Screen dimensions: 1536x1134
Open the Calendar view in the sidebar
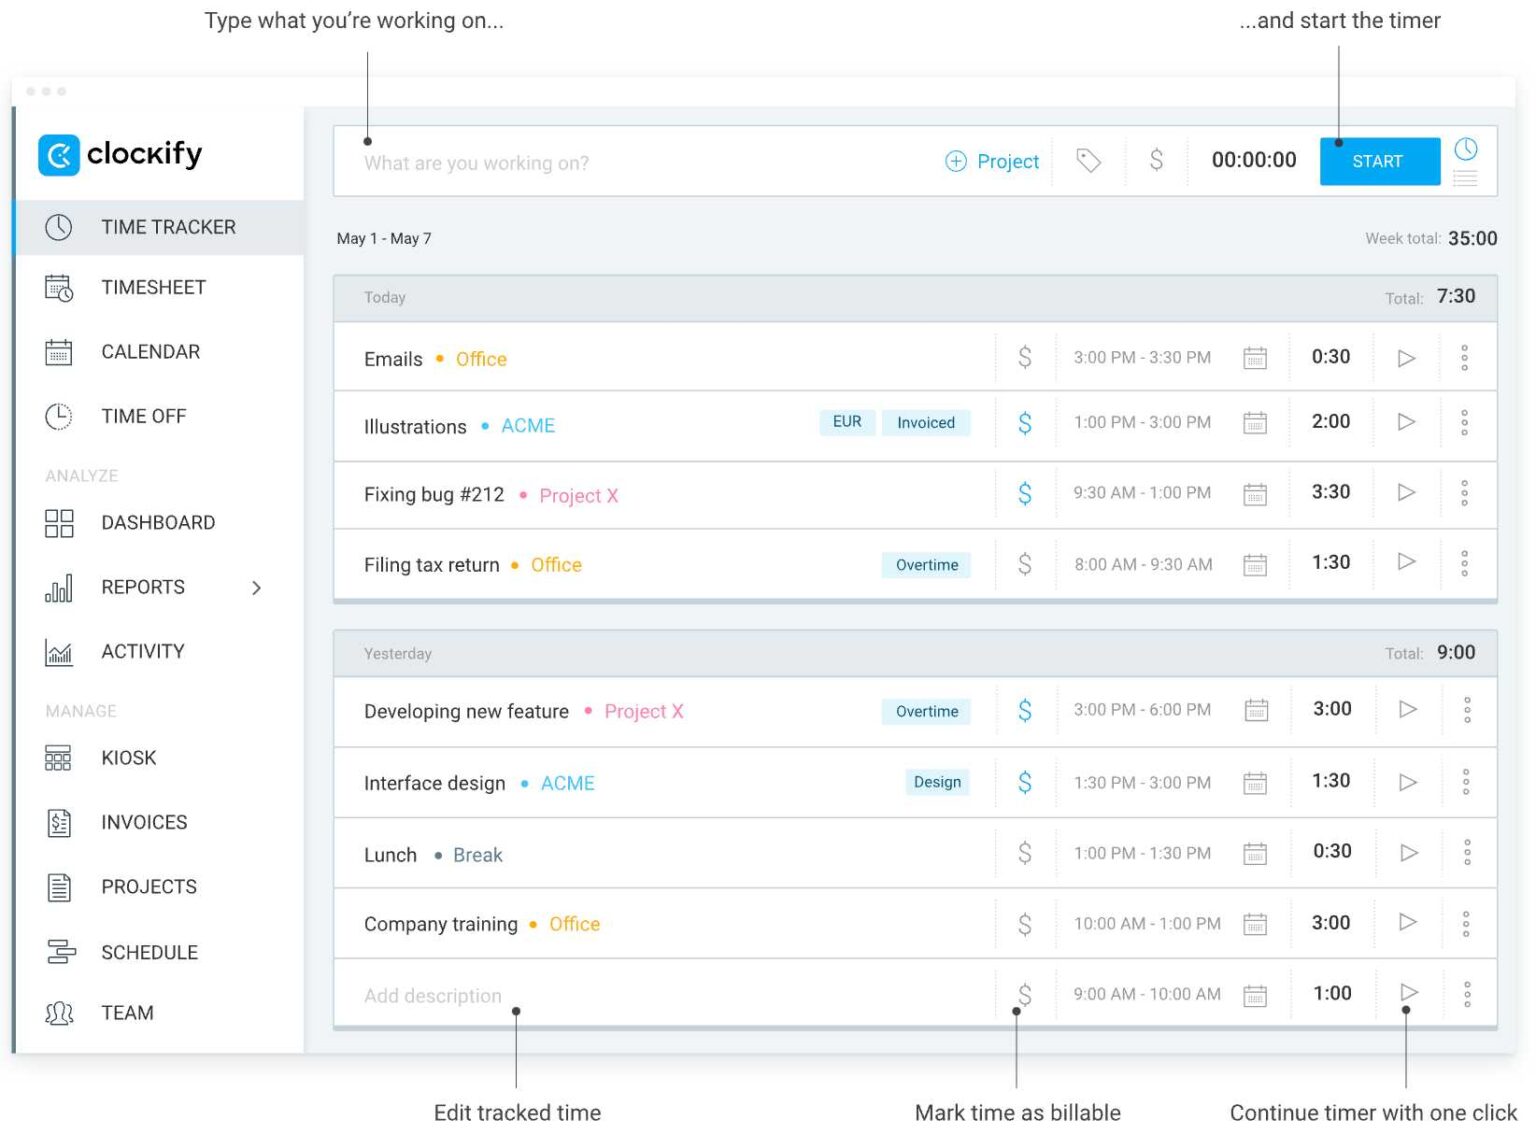pyautogui.click(x=150, y=351)
